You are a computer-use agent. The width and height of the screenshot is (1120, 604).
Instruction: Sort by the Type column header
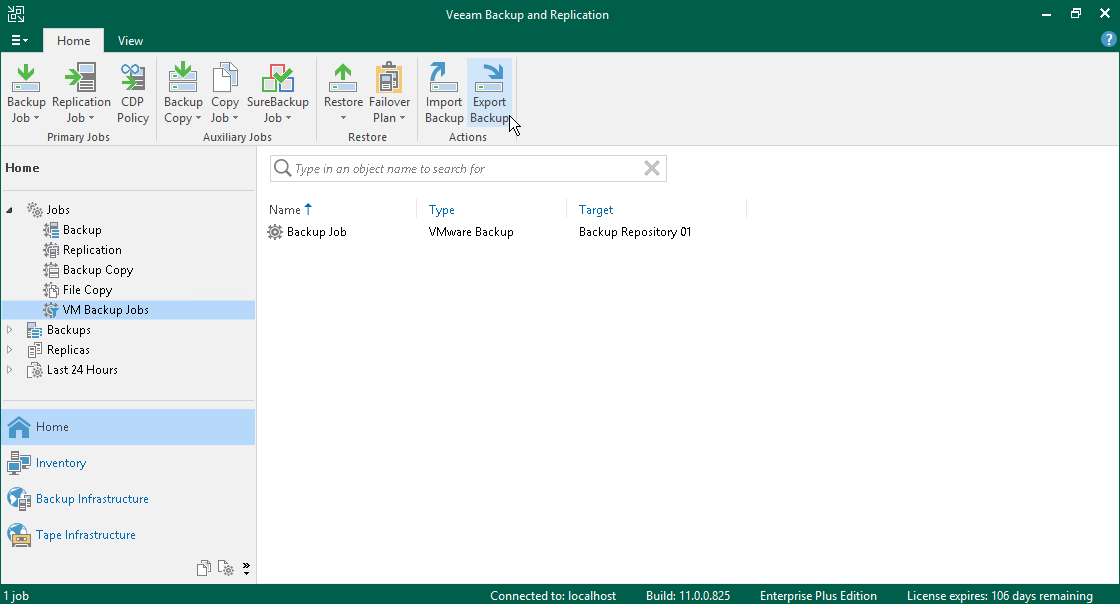441,210
